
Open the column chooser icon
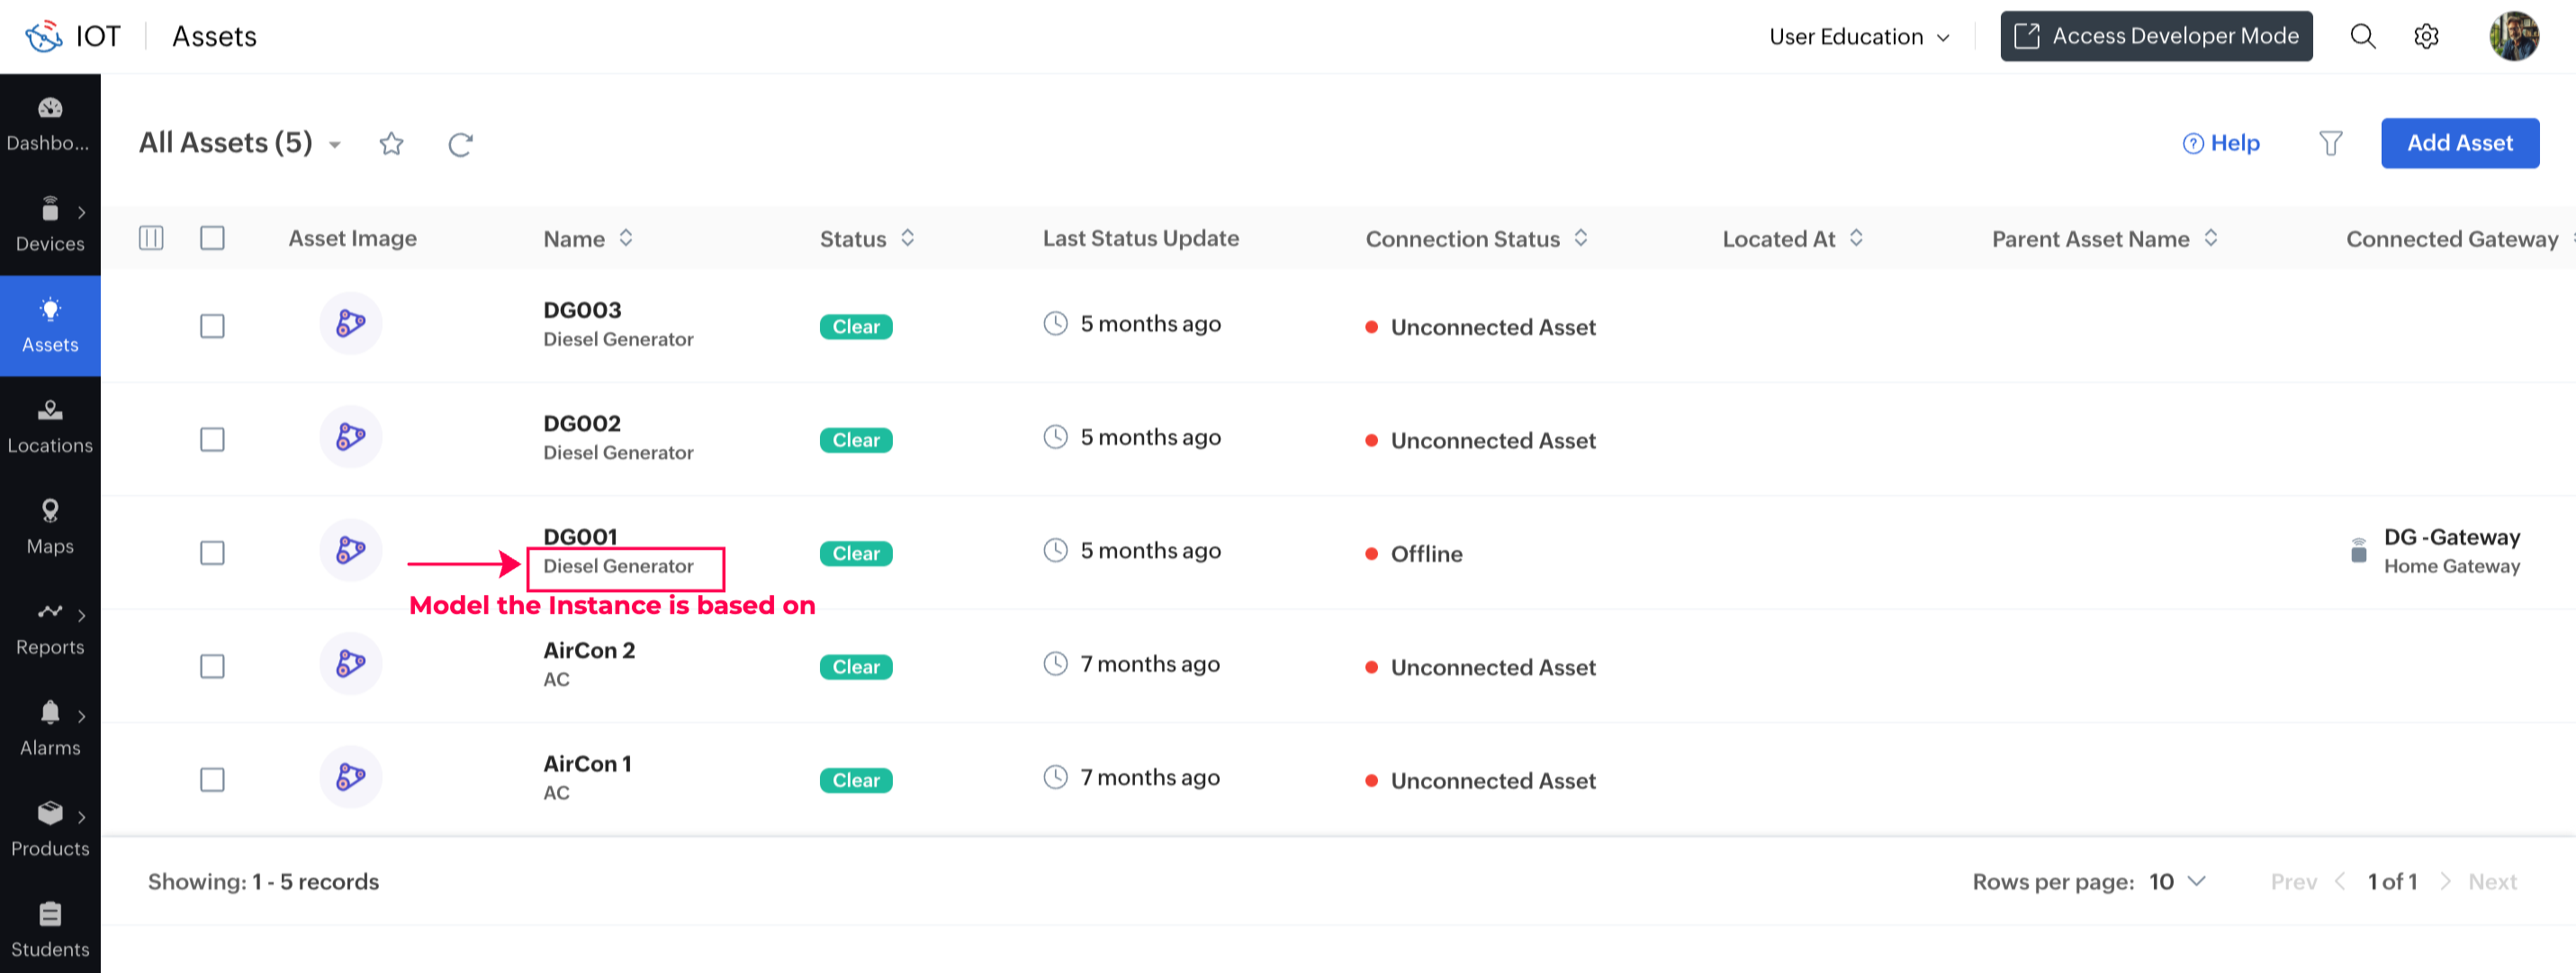[x=151, y=238]
